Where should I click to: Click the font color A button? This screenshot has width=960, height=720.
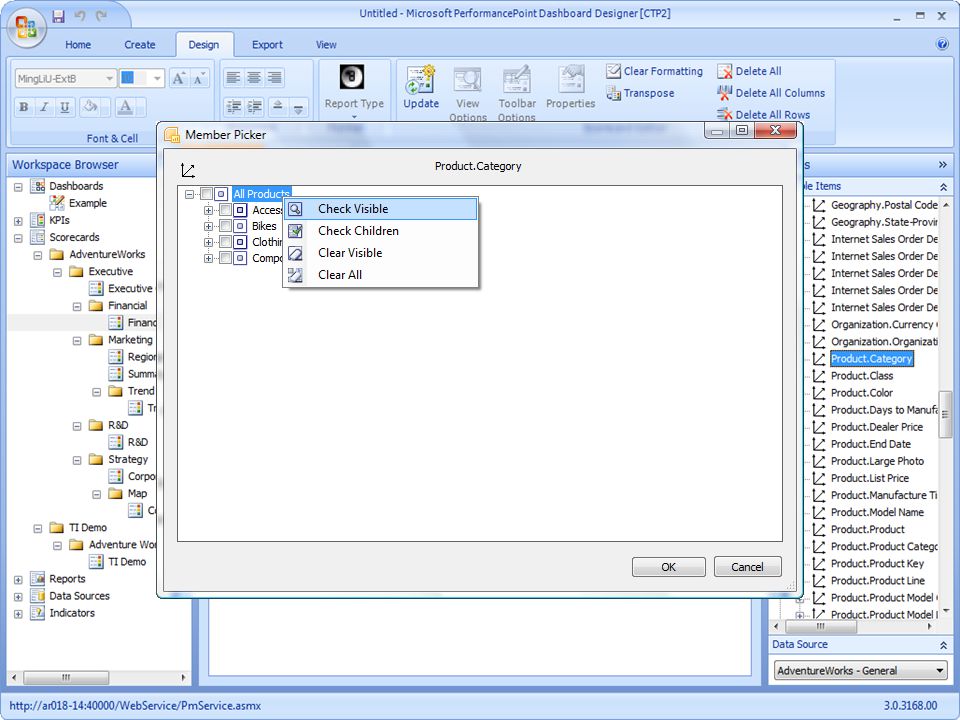click(x=125, y=107)
